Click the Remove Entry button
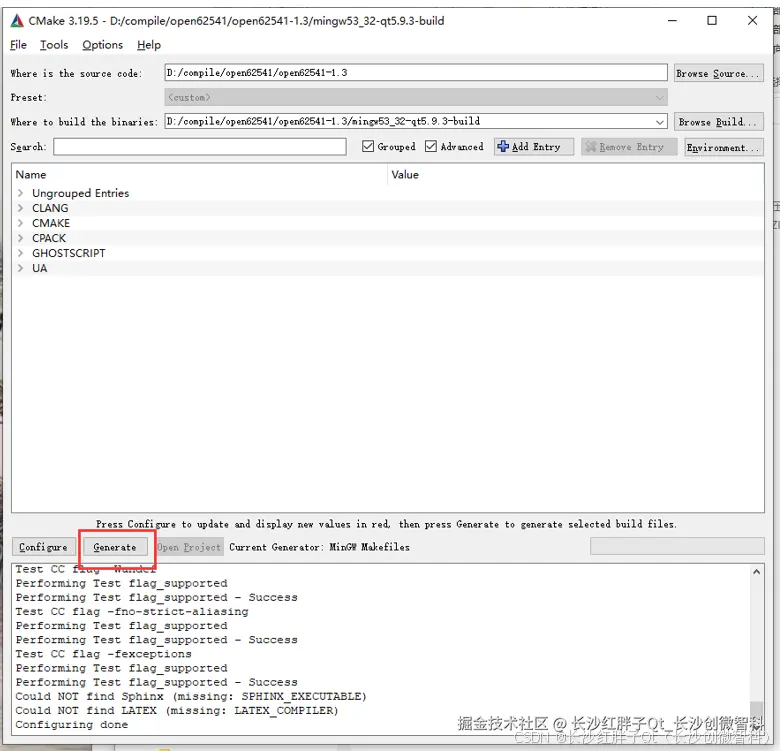 (629, 147)
